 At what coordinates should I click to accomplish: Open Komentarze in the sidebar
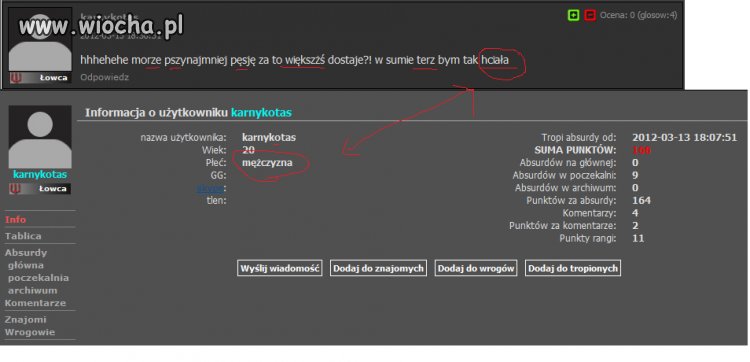point(35,303)
